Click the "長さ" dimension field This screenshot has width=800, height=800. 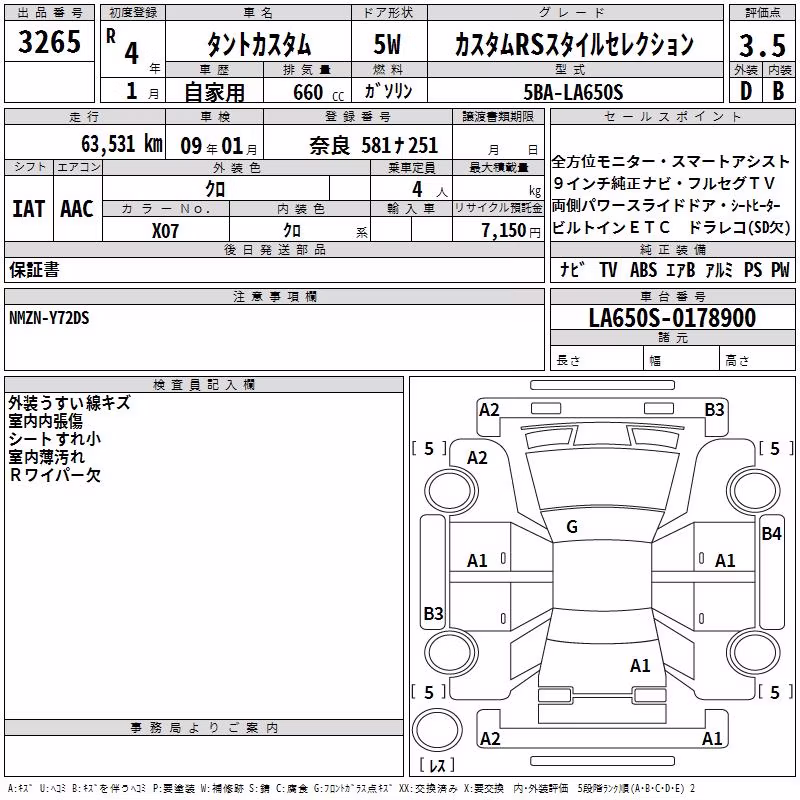(x=596, y=360)
